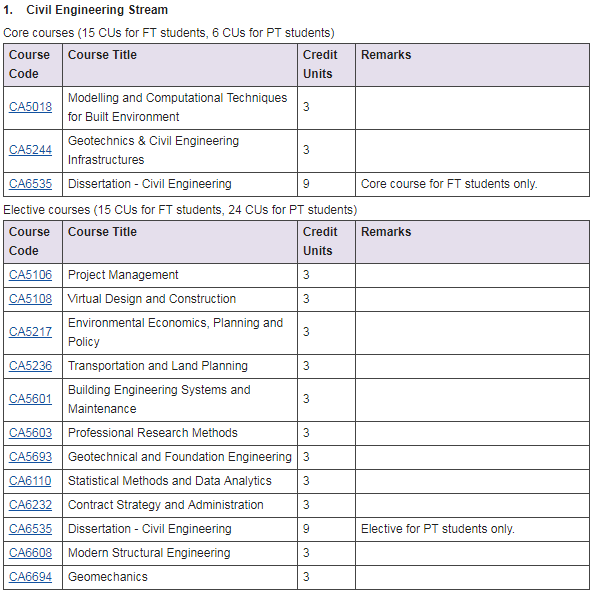This screenshot has width=594, height=595.
Task: Select the CA5236 Transportation course link
Action: (x=30, y=366)
